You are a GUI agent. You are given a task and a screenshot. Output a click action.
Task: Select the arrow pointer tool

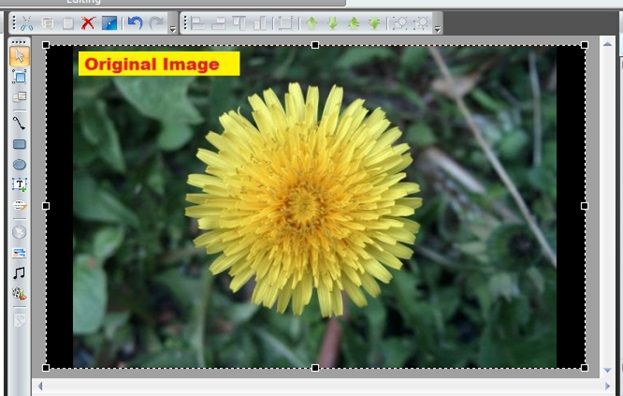[19, 56]
